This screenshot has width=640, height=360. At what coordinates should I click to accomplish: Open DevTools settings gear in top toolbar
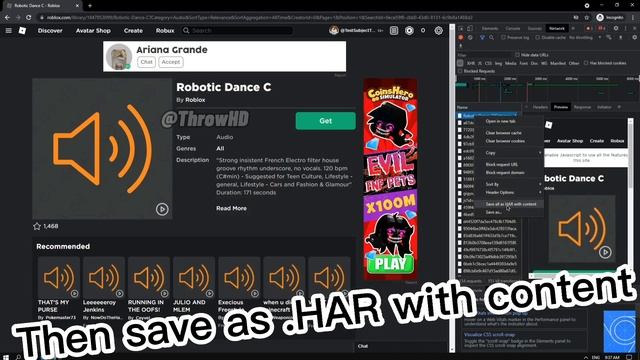[x=616, y=28]
